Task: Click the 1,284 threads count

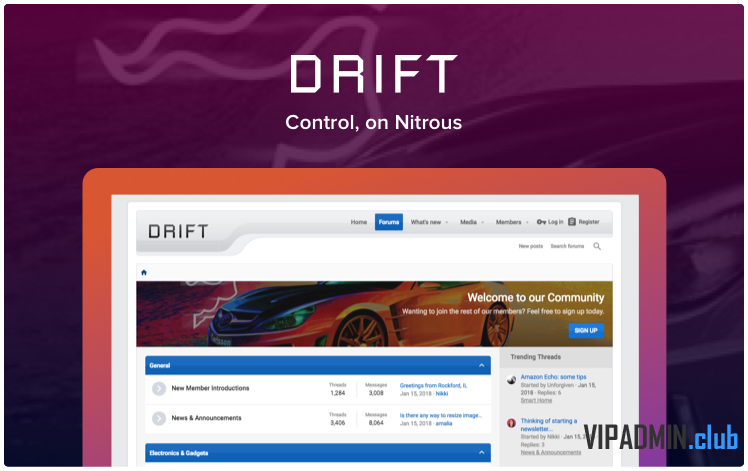Action: pyautogui.click(x=337, y=393)
